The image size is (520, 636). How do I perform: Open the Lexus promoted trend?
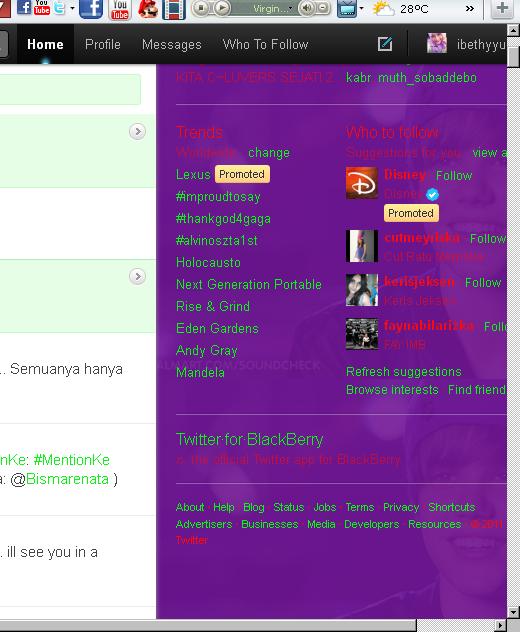pos(193,174)
